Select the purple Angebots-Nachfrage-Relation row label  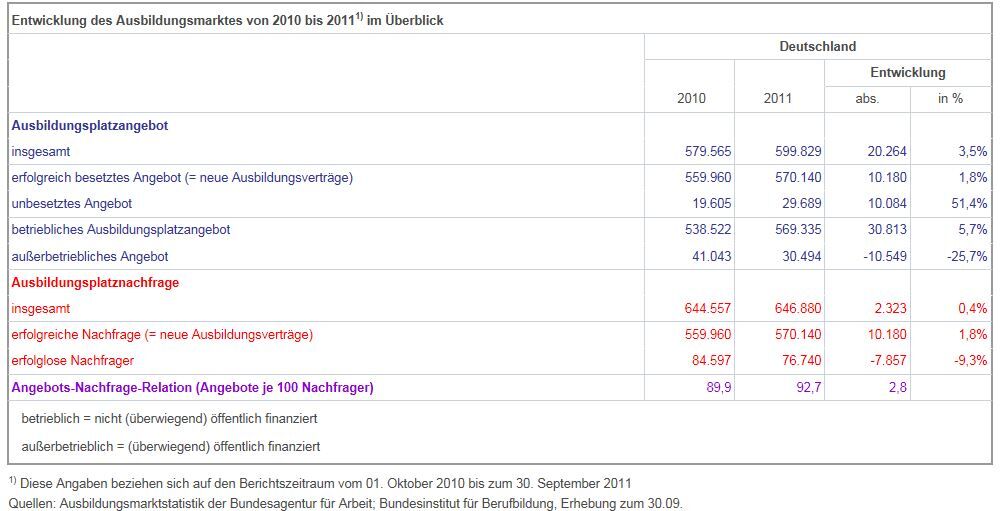[192, 387]
